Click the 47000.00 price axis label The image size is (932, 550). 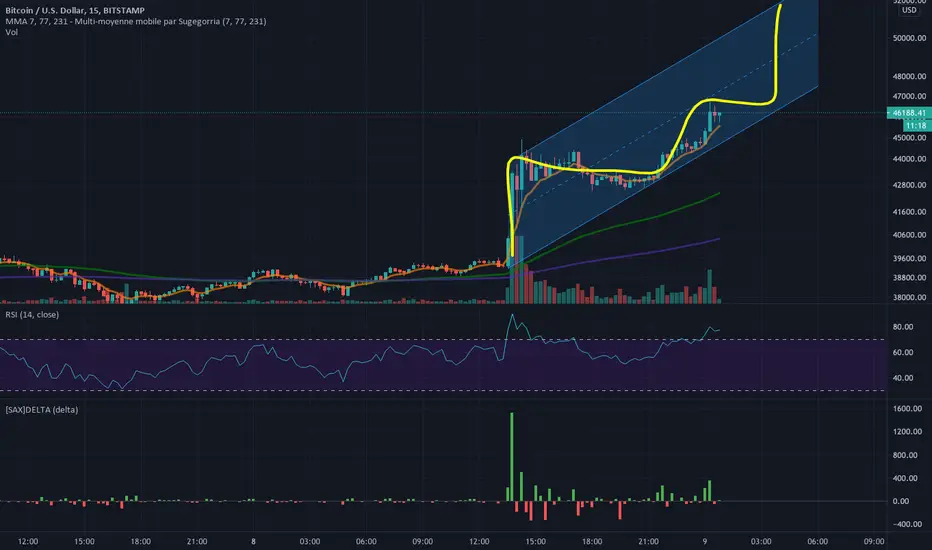tap(909, 96)
